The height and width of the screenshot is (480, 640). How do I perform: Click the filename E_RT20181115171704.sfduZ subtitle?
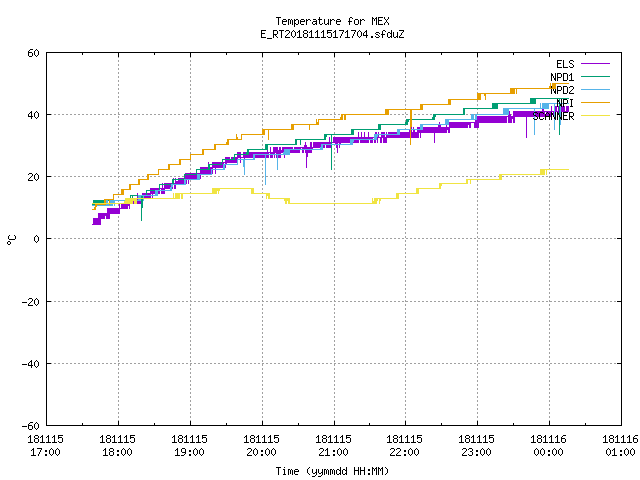(332, 34)
